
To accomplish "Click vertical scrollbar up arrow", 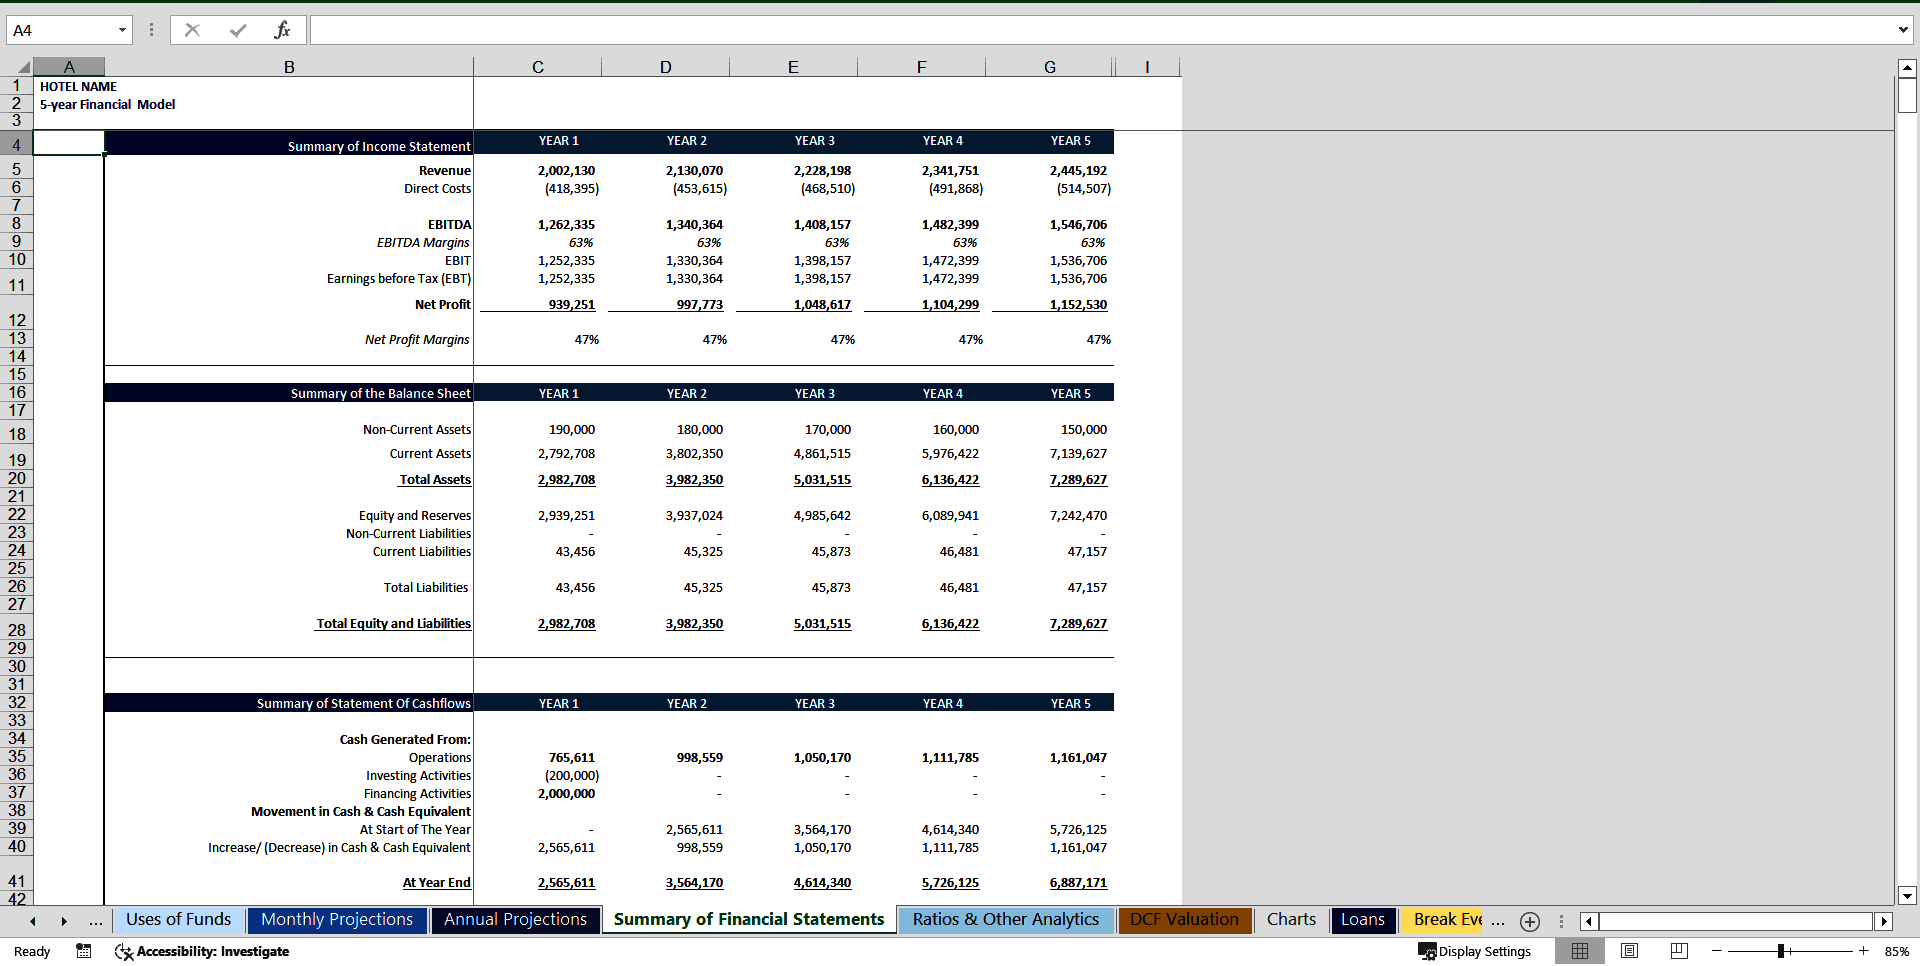I will 1907,68.
